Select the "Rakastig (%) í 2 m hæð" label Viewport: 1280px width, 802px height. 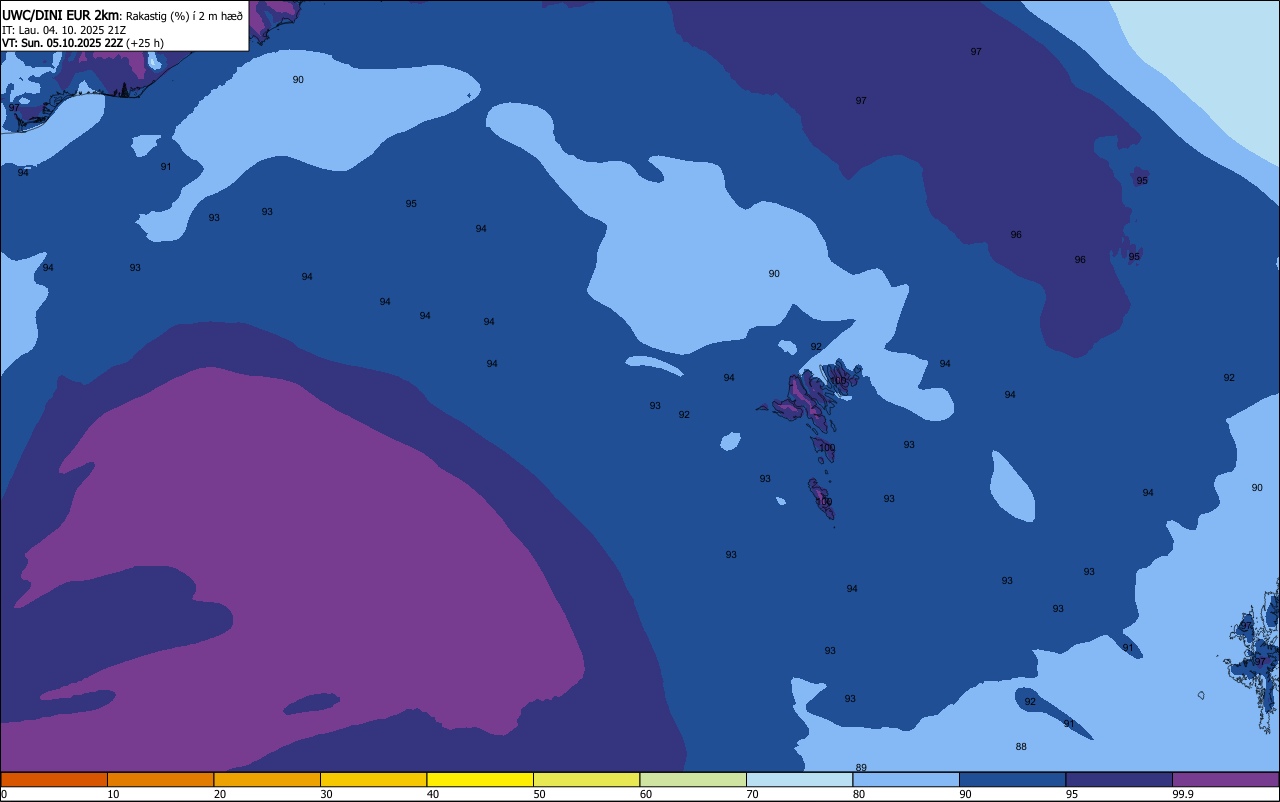click(x=184, y=15)
